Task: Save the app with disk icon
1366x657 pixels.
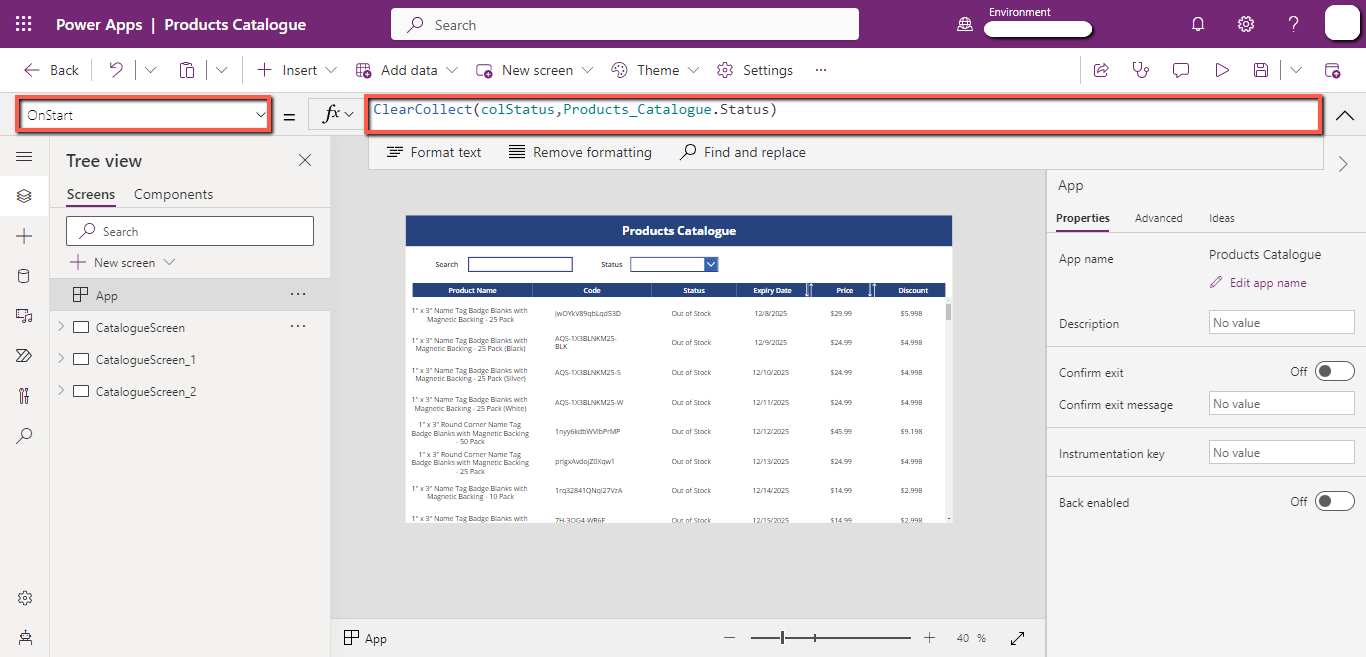Action: coord(1261,70)
